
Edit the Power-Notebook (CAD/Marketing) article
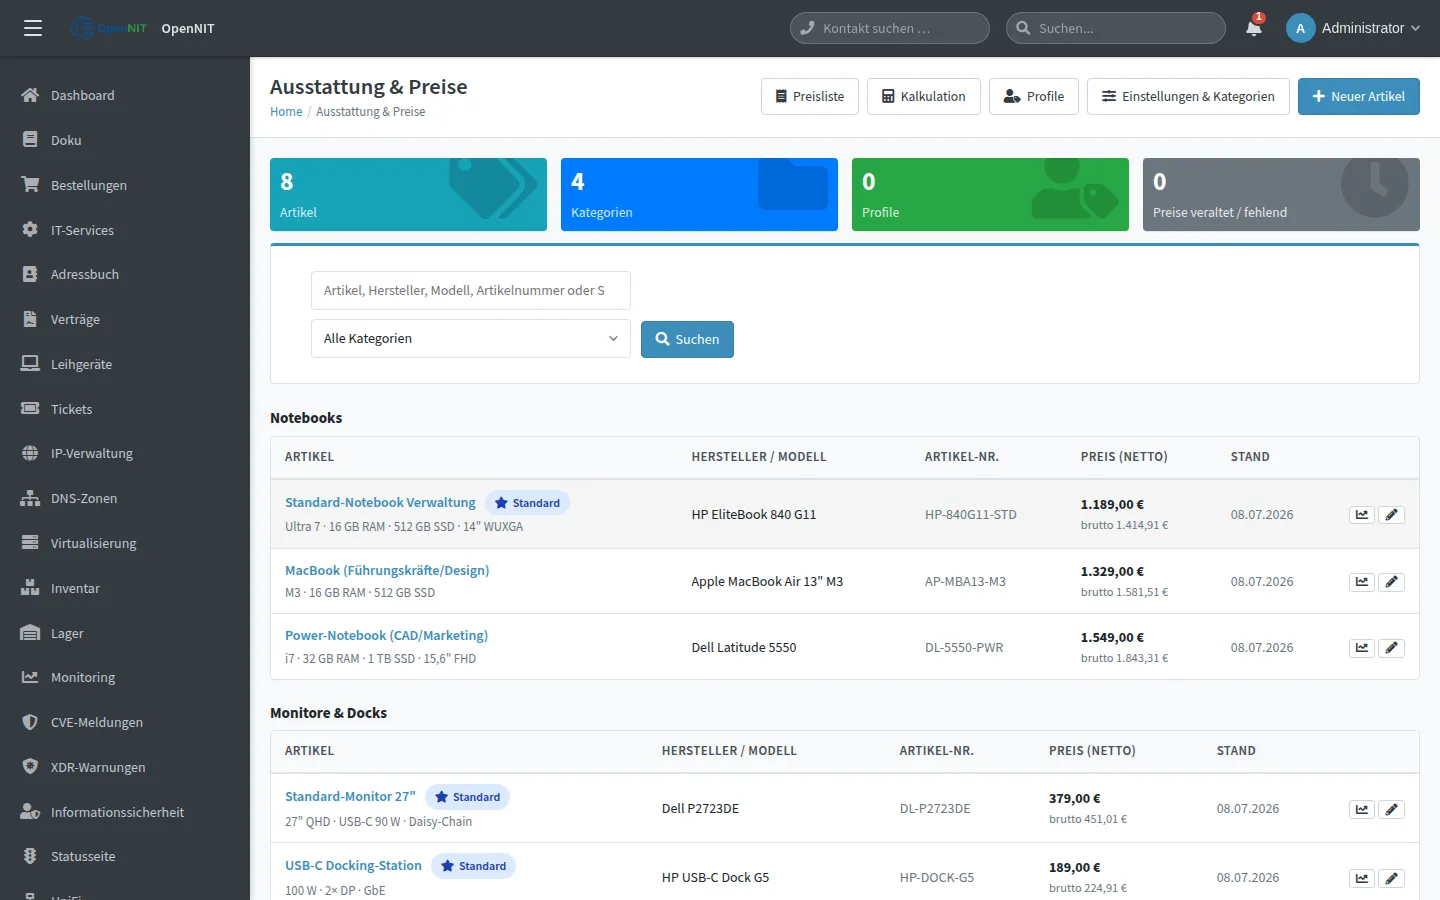(x=1392, y=648)
